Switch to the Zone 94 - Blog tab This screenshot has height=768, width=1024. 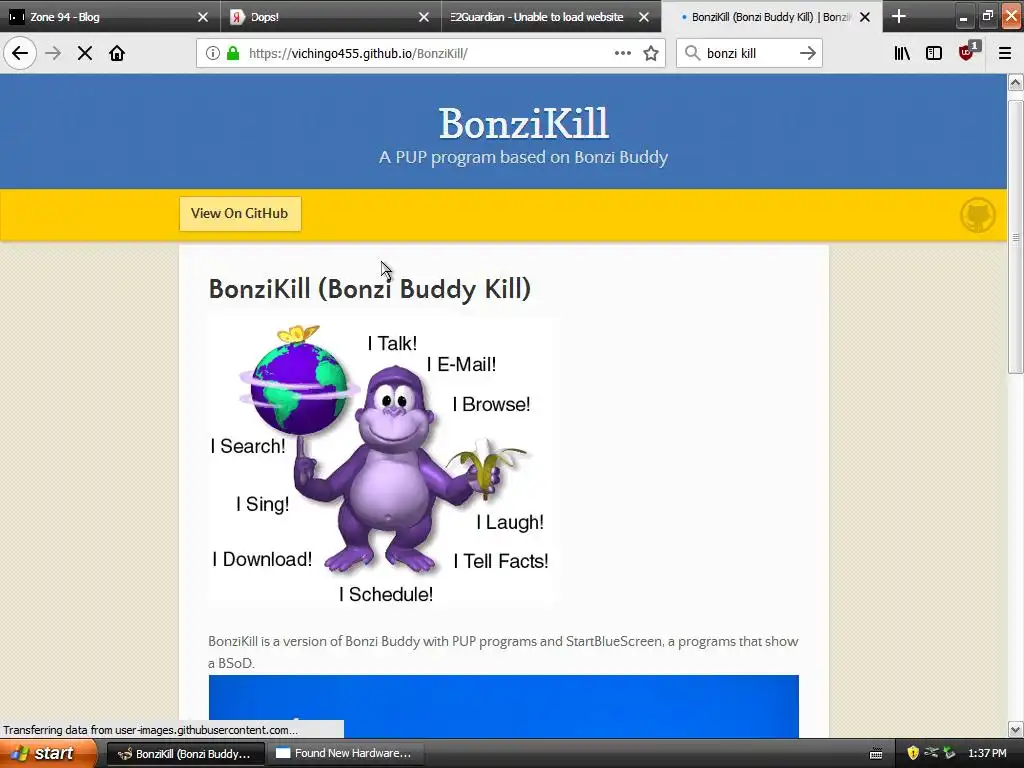point(110,17)
